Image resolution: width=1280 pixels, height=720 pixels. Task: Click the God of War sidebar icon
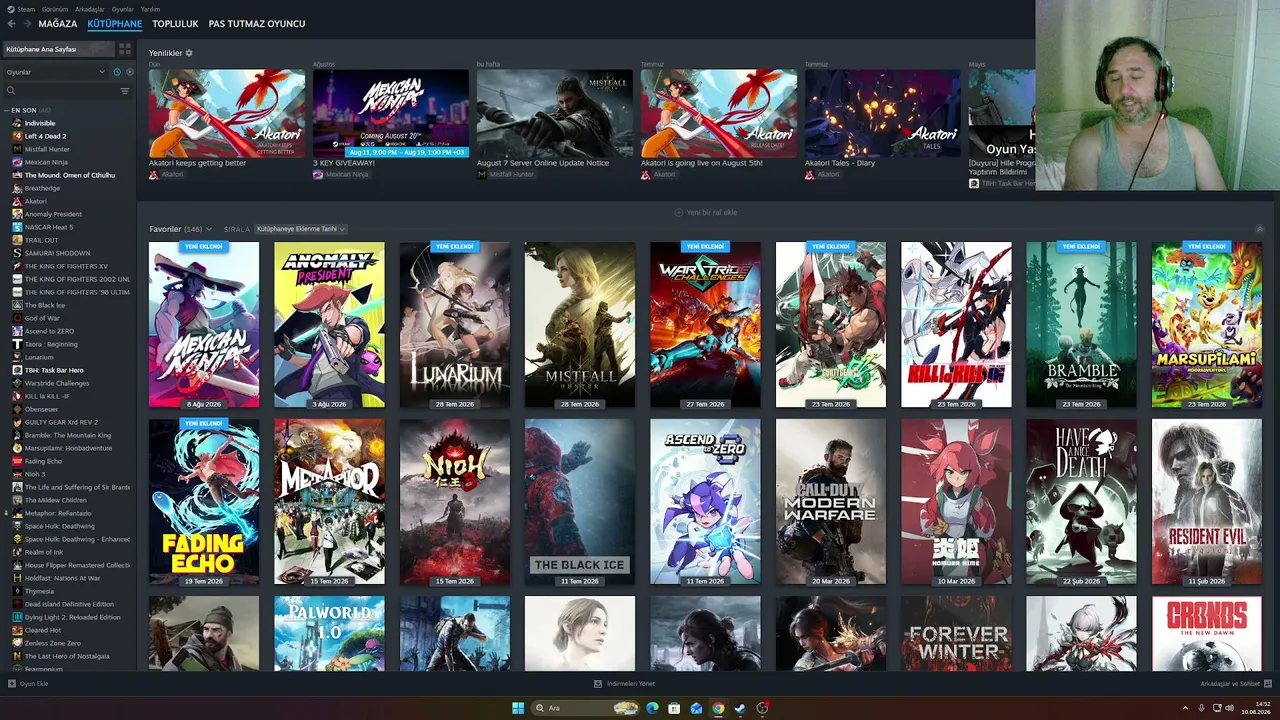pyautogui.click(x=17, y=318)
